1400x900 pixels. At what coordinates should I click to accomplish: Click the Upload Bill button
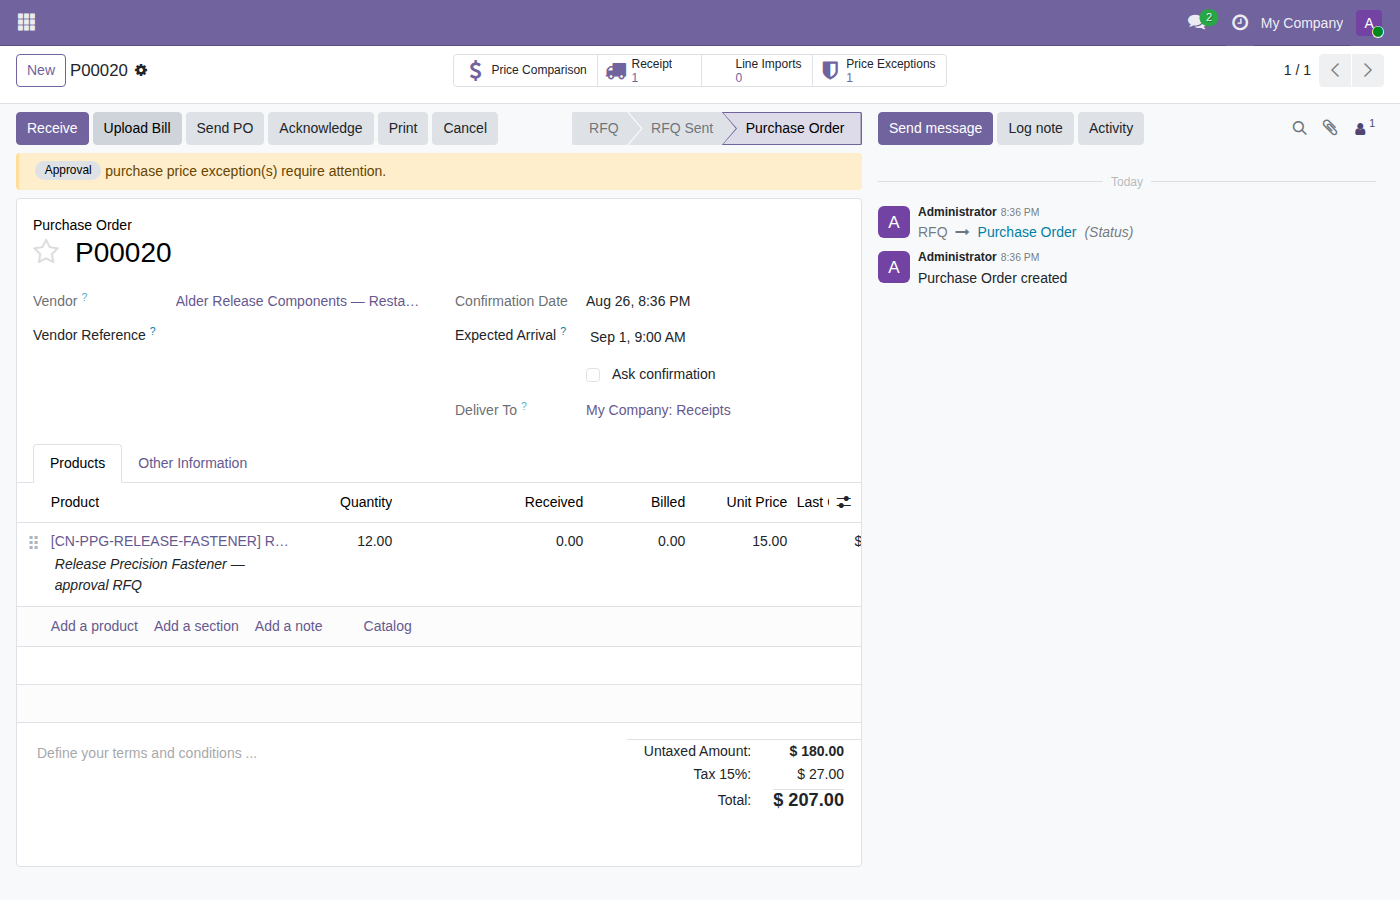pyautogui.click(x=137, y=128)
